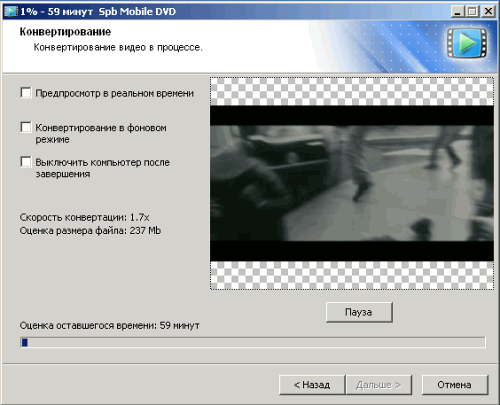Toggle Конвертирование в фоновом режиме checkbox
The width and height of the screenshot is (500, 405).
[26, 127]
